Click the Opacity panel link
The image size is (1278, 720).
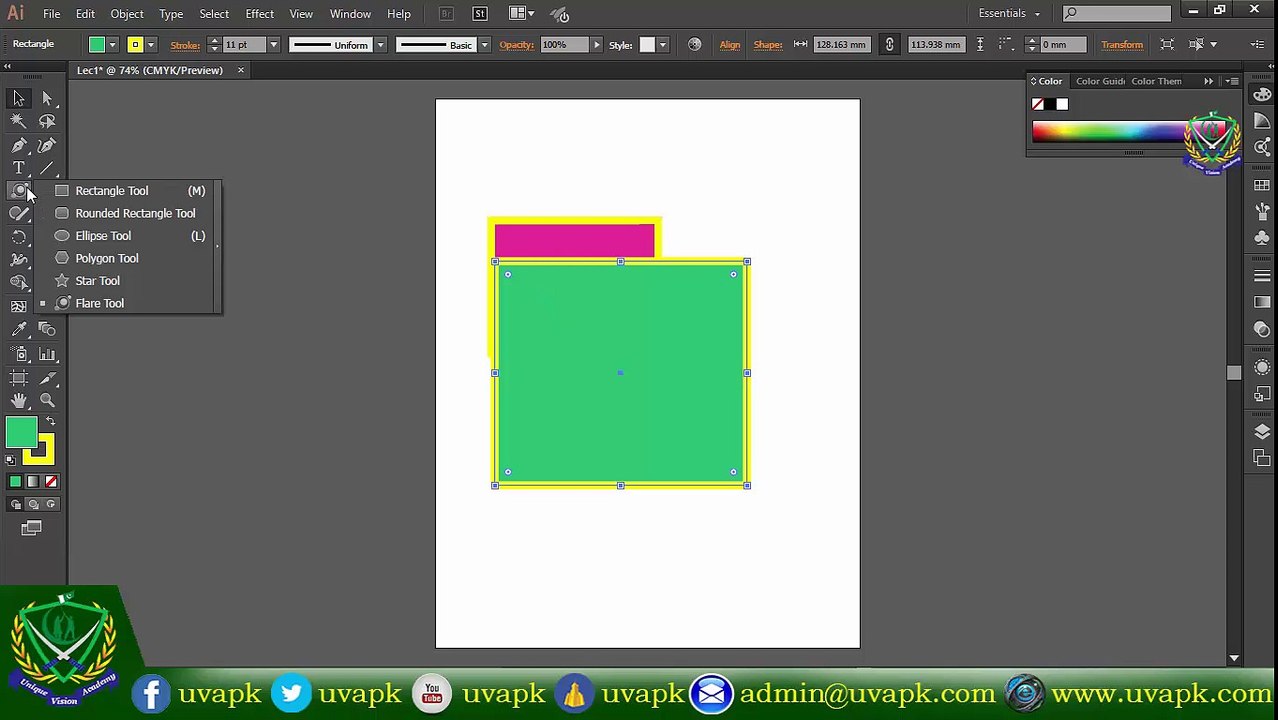tap(517, 45)
